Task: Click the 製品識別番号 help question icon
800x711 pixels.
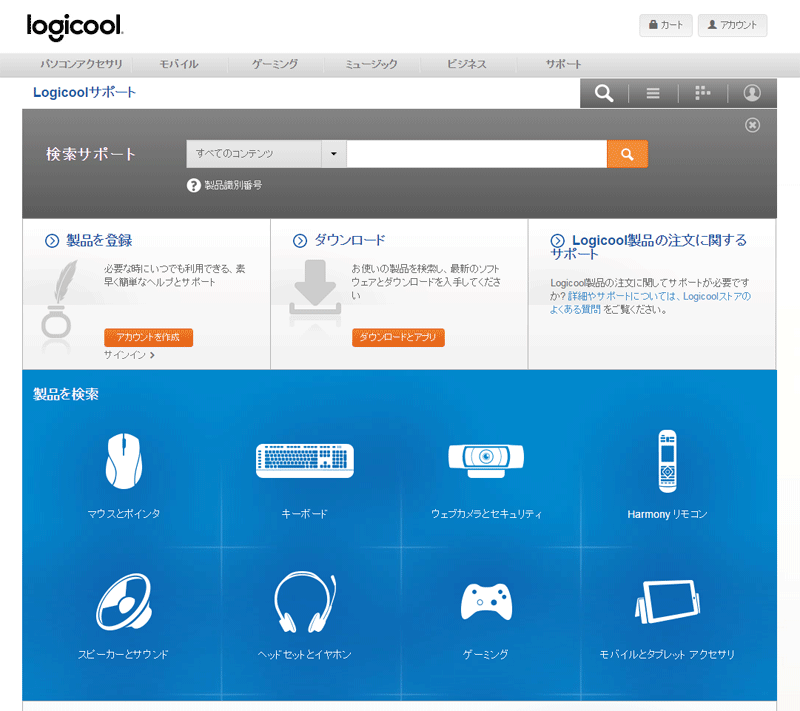Action: (193, 185)
